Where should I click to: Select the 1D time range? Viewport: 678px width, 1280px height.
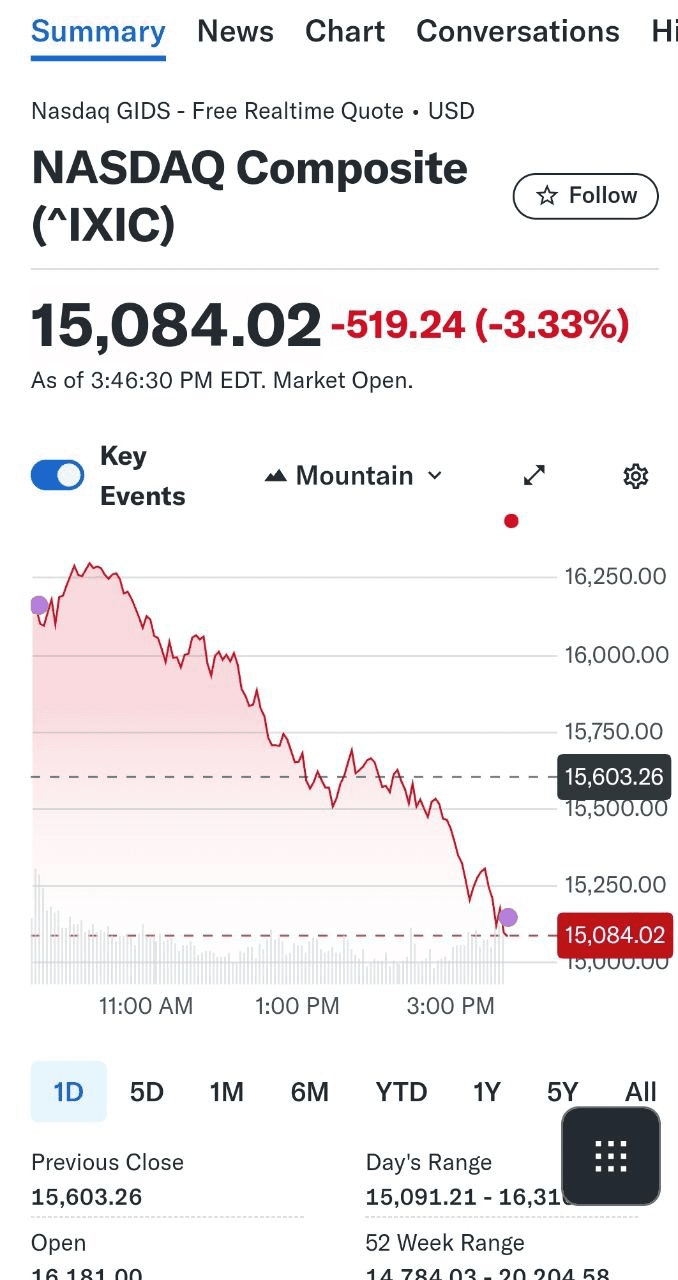point(68,1092)
